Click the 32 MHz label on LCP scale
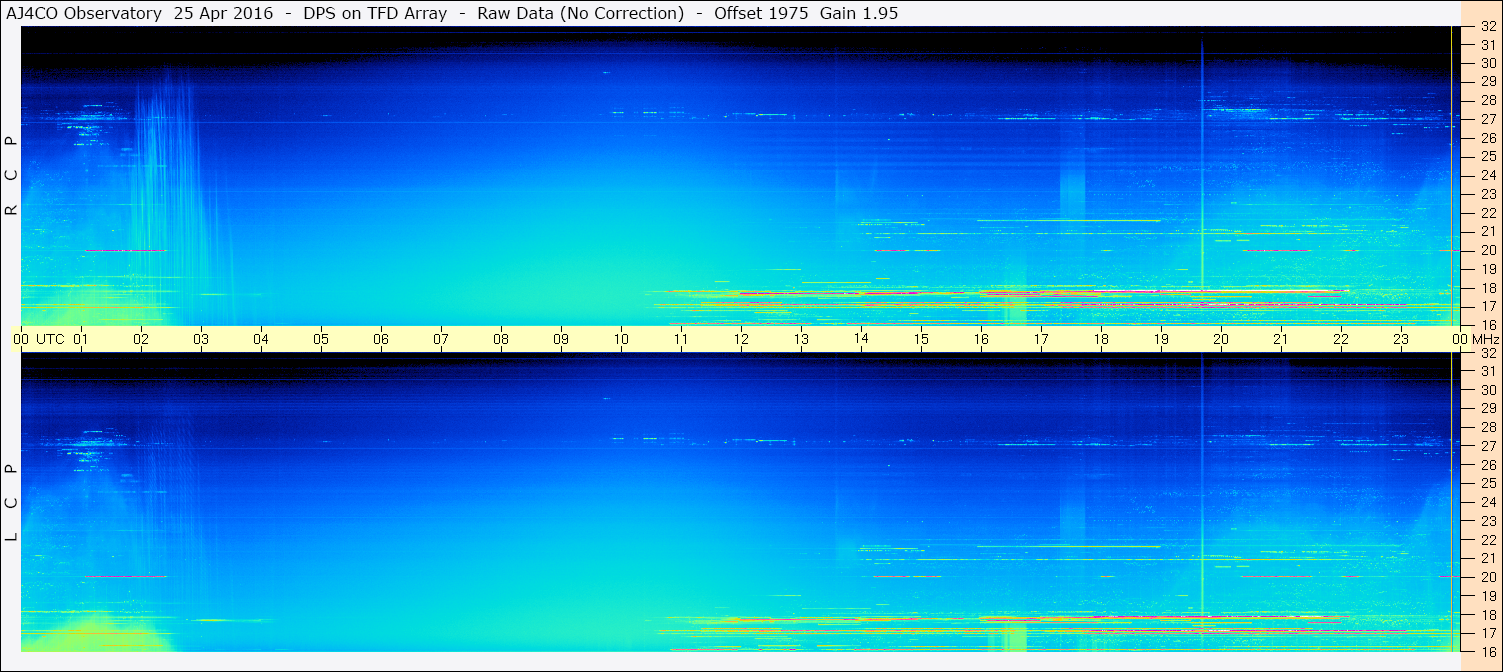 coord(1487,353)
